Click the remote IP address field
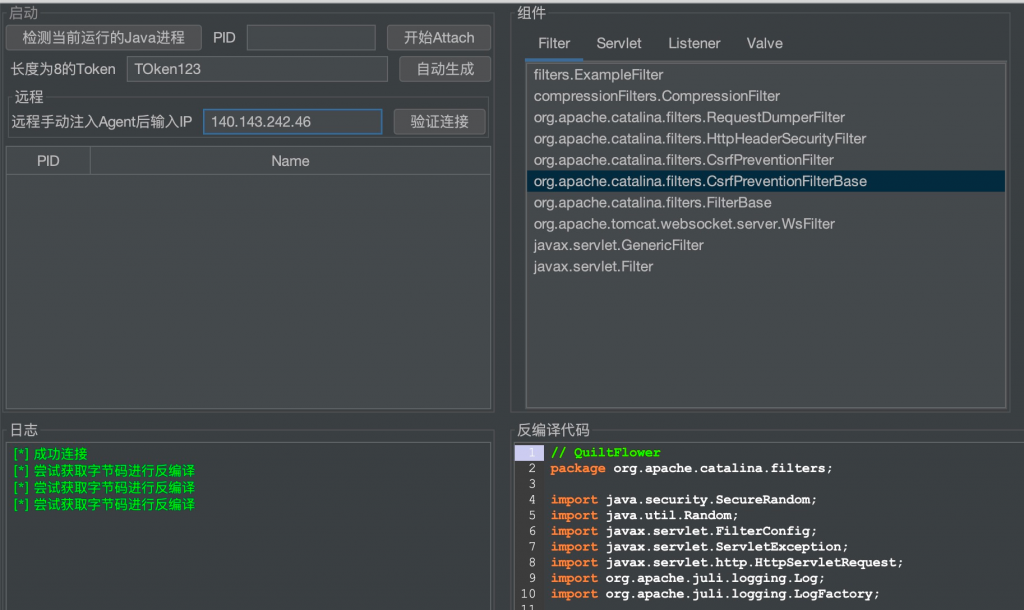Viewport: 1024px width, 610px height. [x=292, y=121]
